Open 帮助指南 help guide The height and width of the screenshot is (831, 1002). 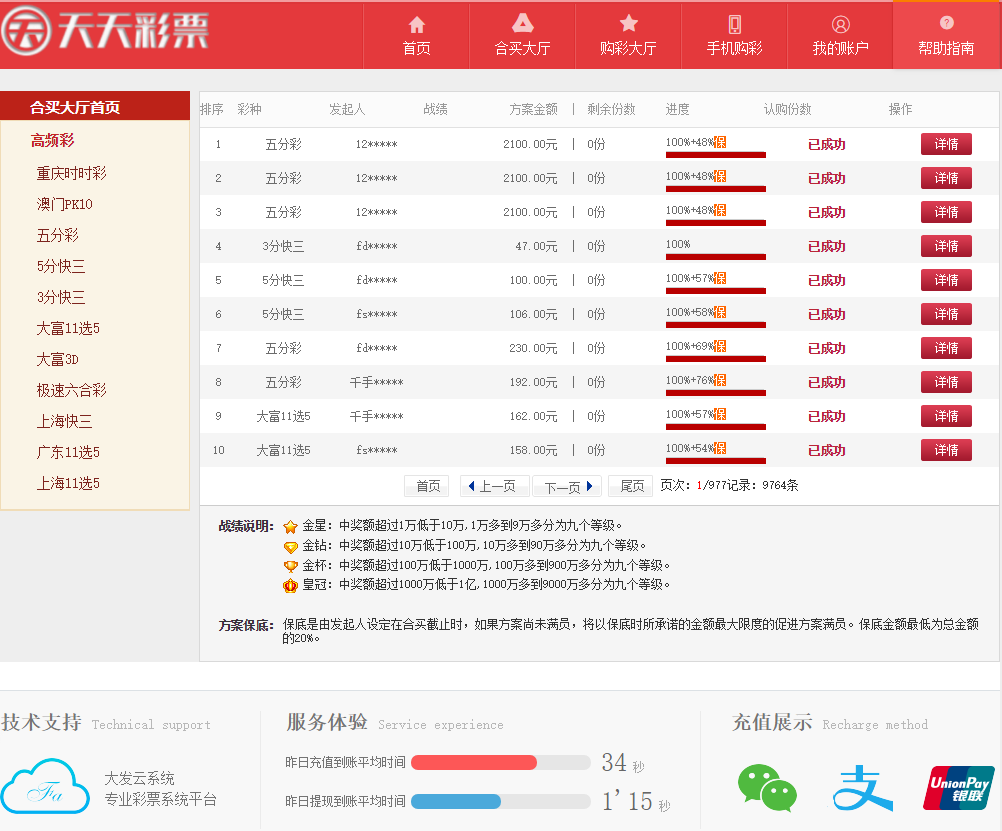pos(946,35)
